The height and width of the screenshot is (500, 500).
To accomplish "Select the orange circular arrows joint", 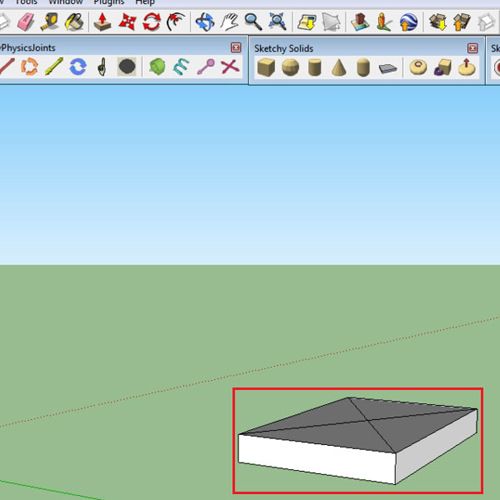I will [29, 66].
